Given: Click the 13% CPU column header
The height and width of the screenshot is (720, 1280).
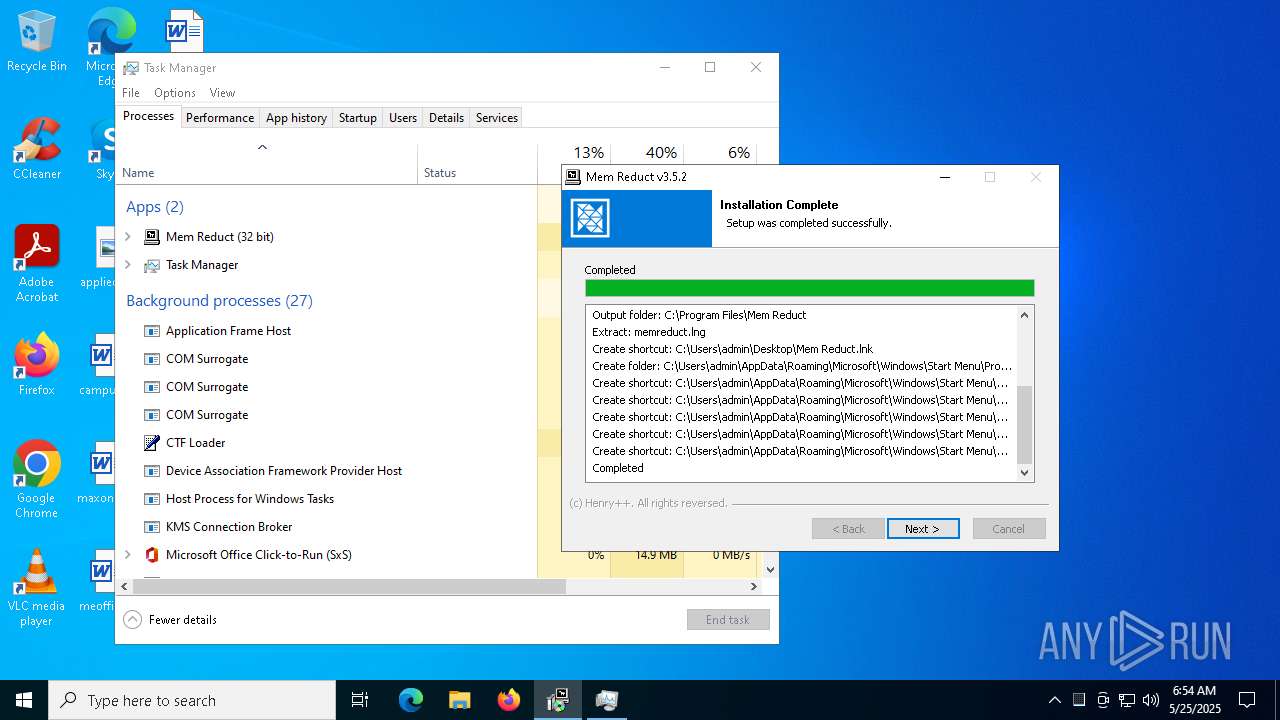Looking at the screenshot, I should [x=588, y=153].
